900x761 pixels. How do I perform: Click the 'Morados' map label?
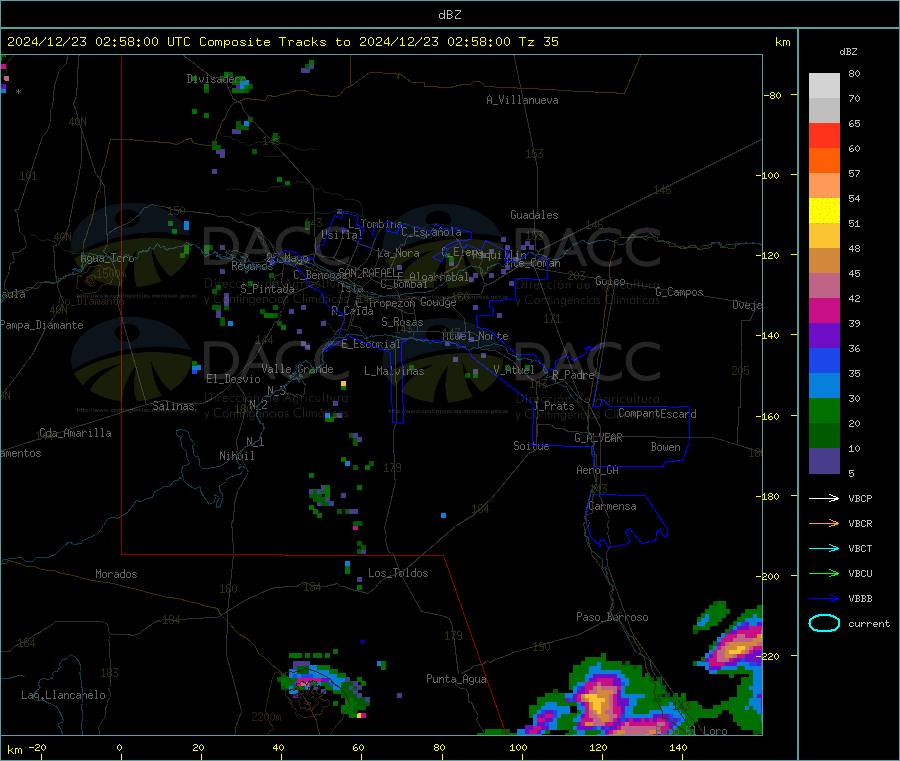[117, 574]
